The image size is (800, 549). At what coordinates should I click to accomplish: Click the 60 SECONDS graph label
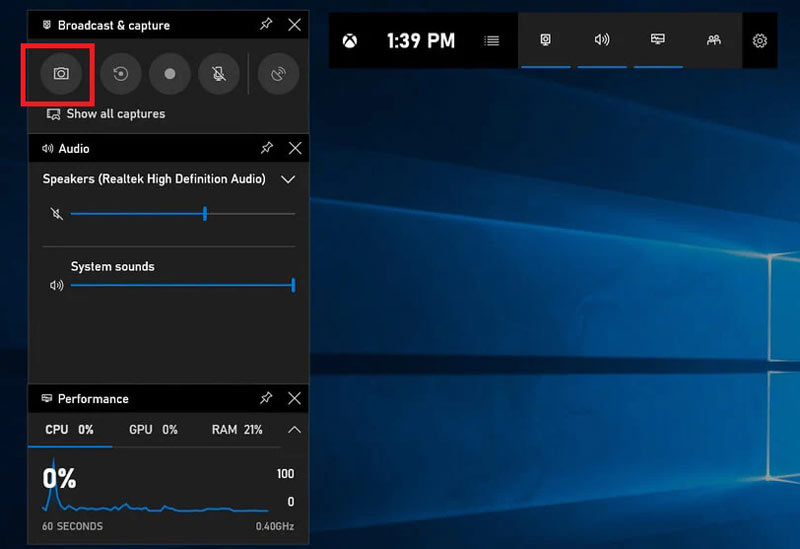[x=72, y=526]
